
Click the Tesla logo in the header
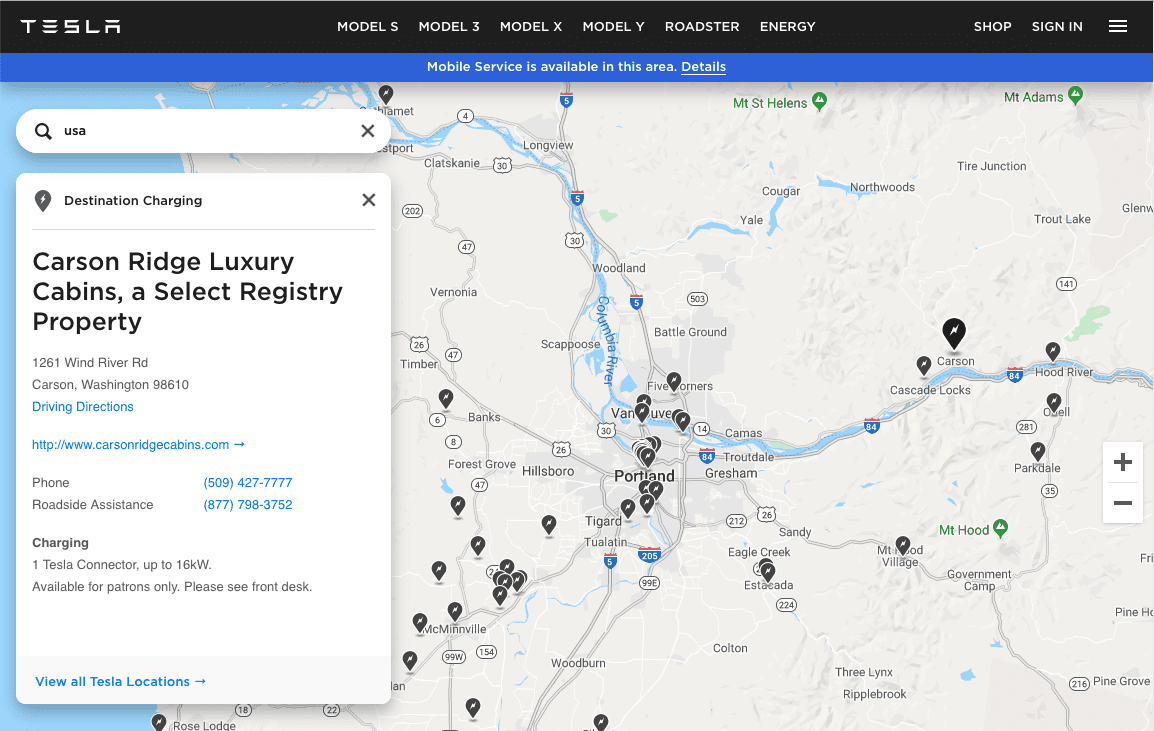pos(71,27)
